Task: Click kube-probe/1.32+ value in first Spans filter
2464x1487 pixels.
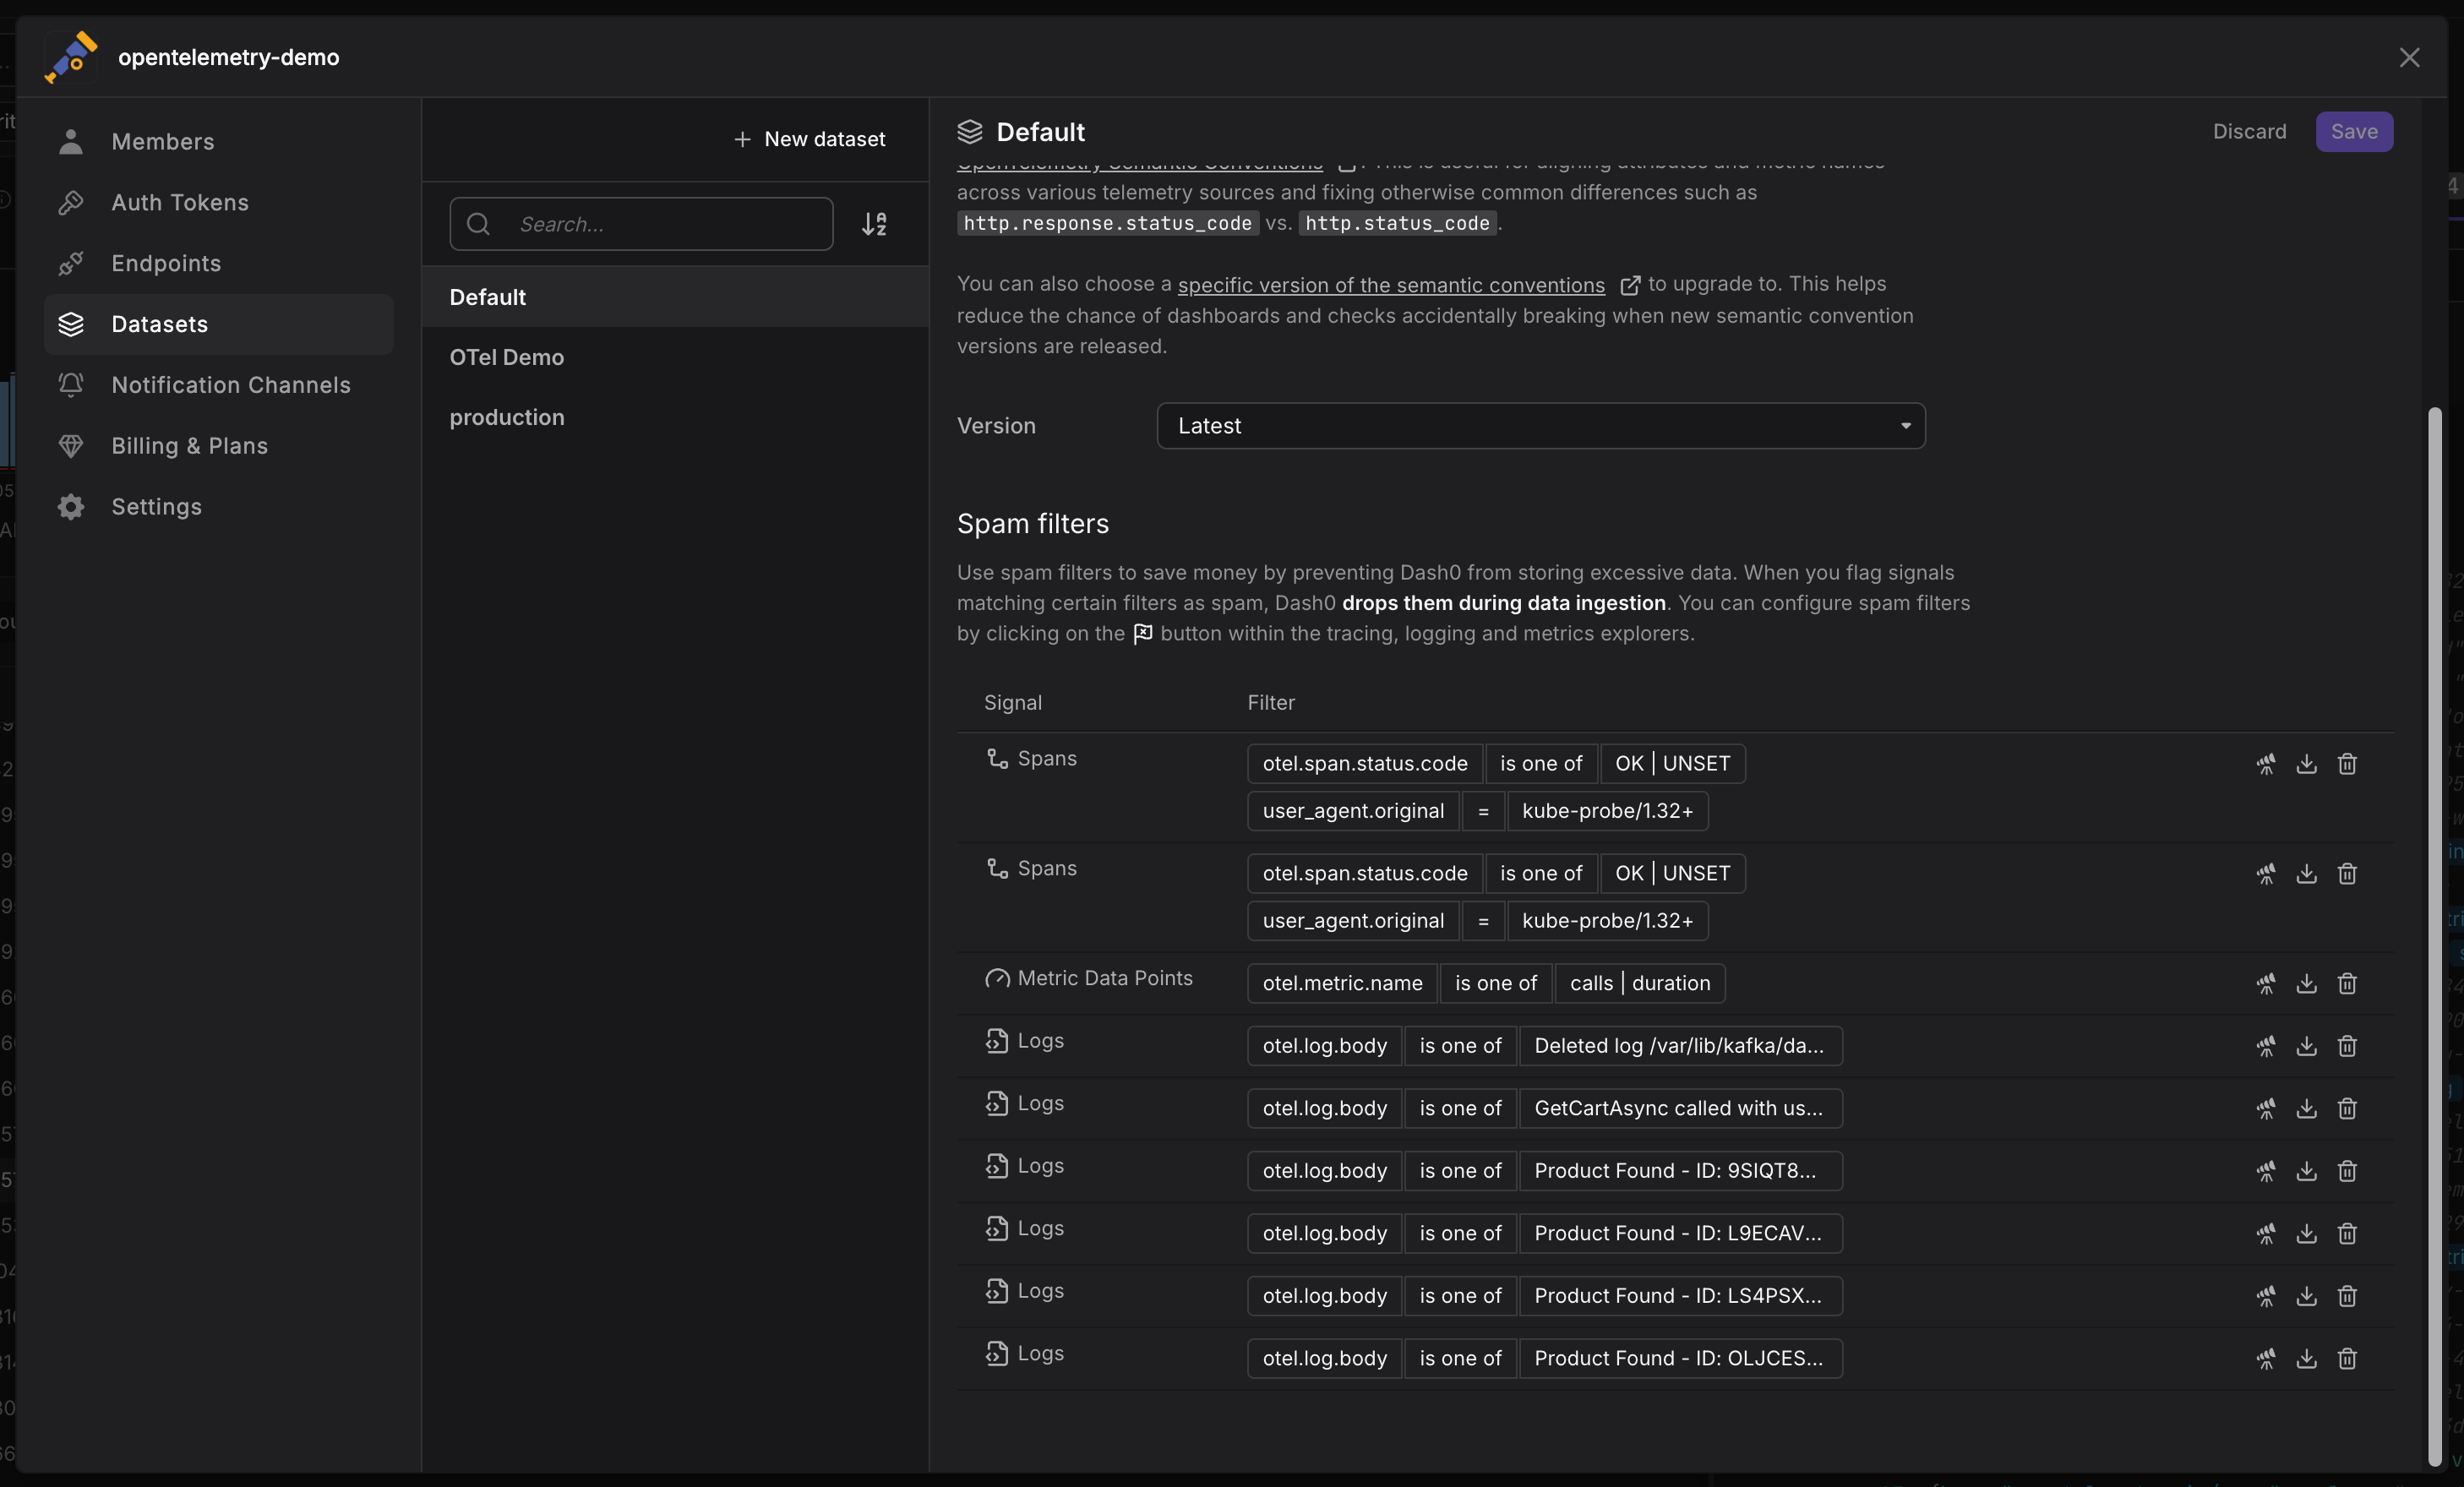Action: [x=1607, y=811]
